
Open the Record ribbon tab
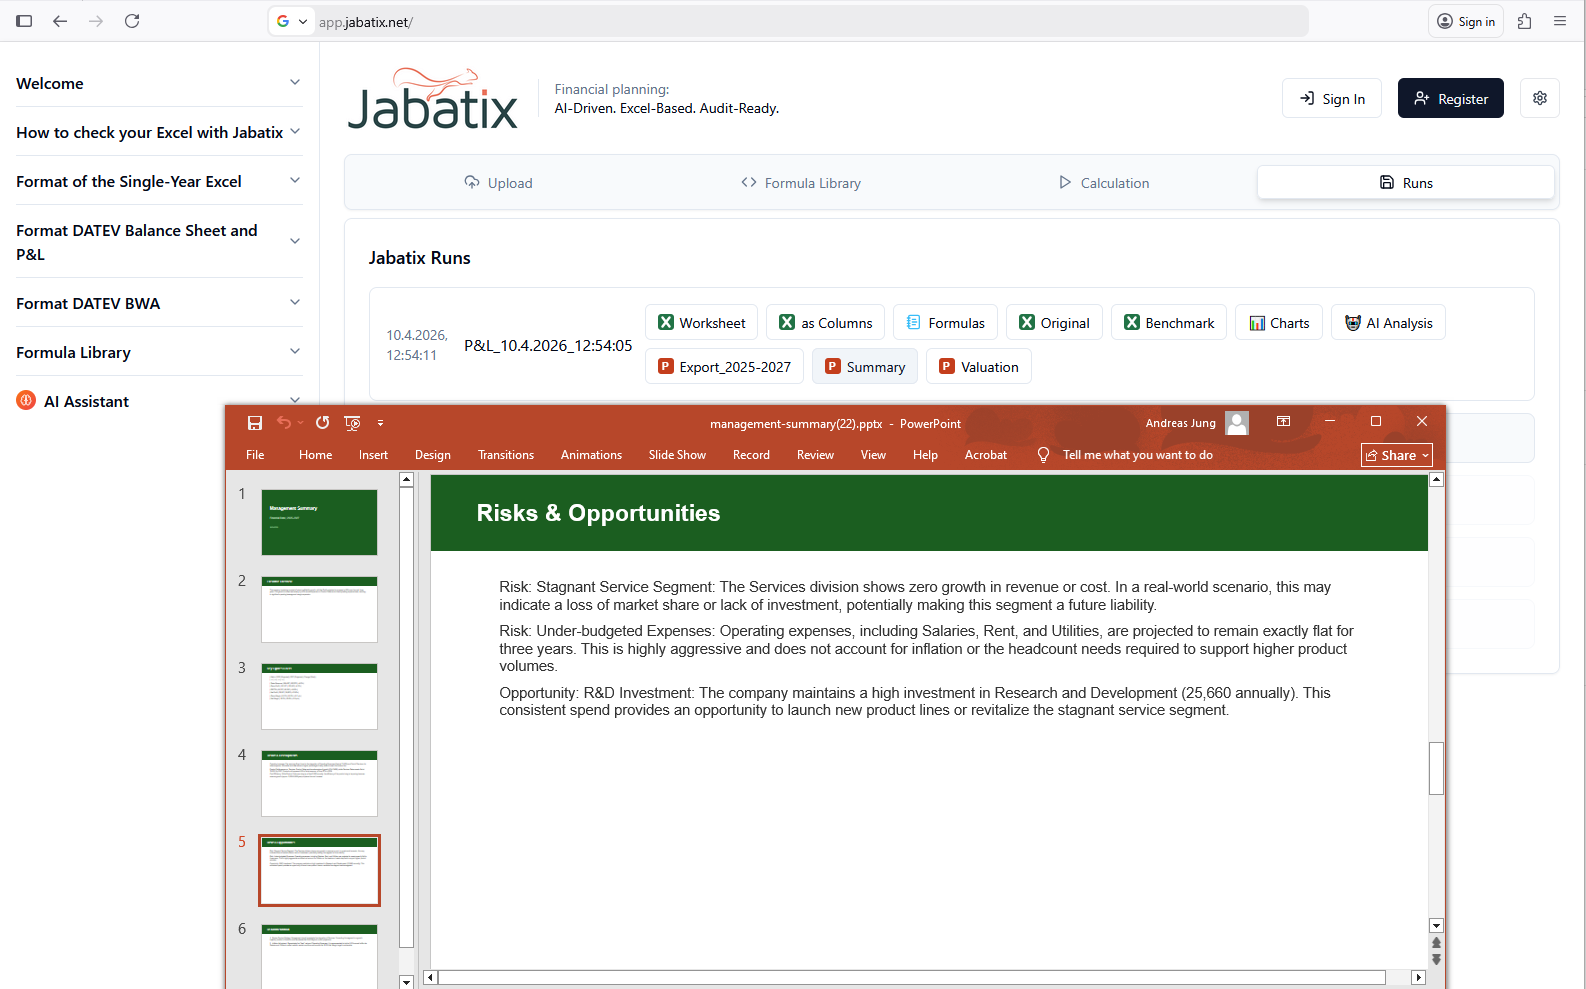(751, 455)
